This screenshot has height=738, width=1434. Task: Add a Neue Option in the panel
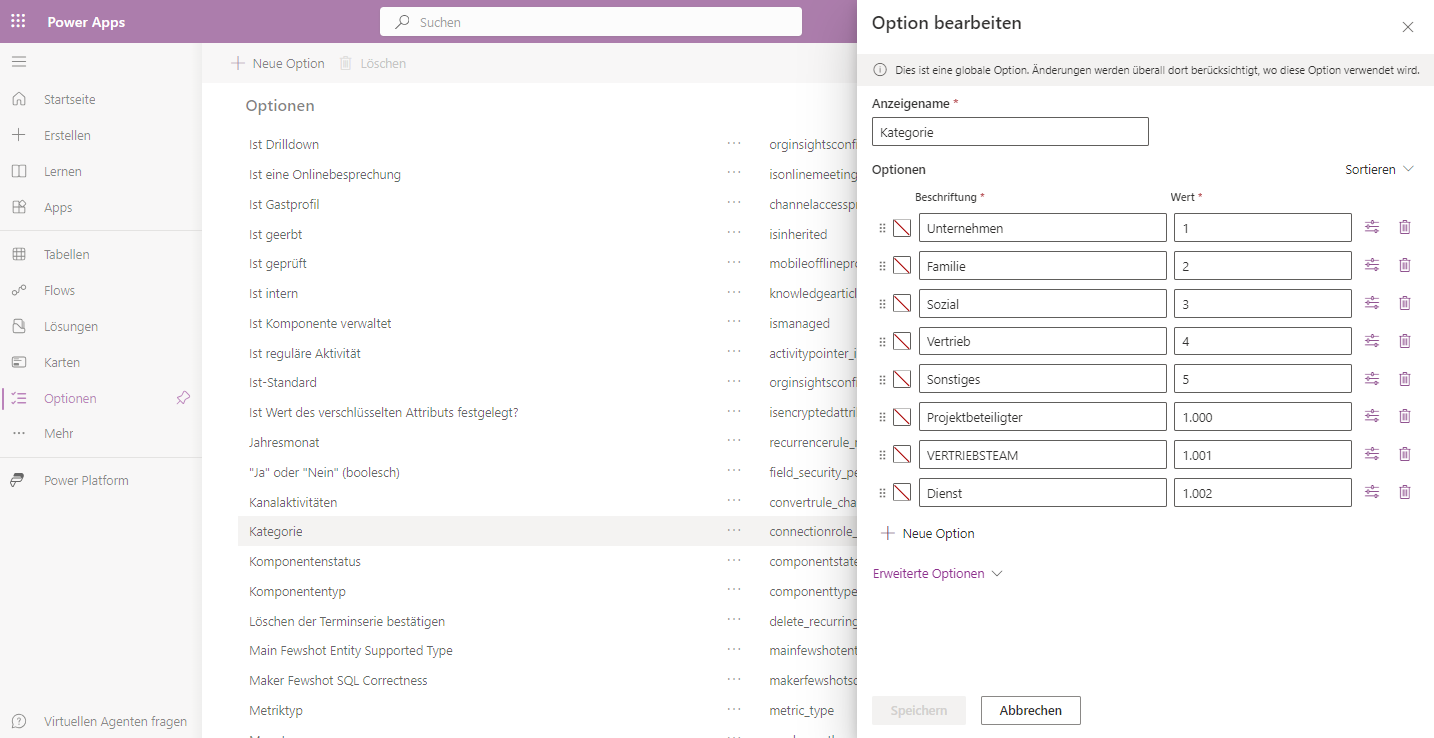pos(927,533)
